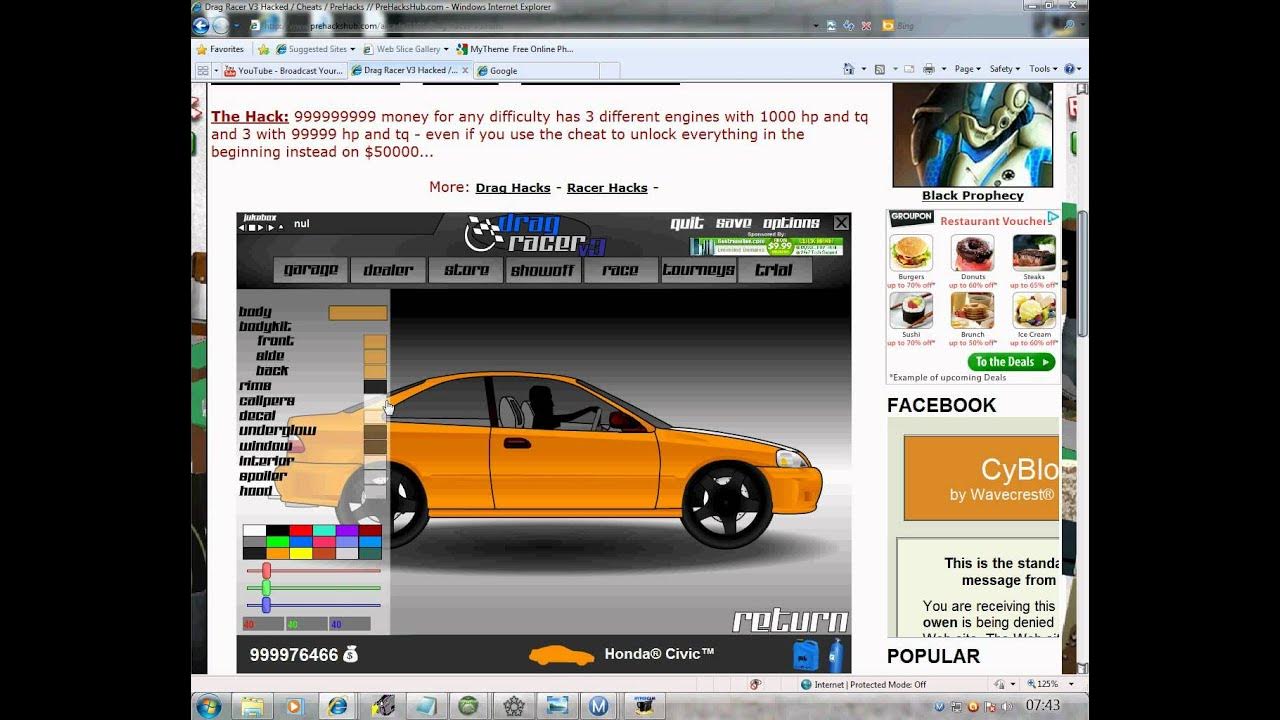Expand the Suggested Sites dropdown

(x=353, y=49)
